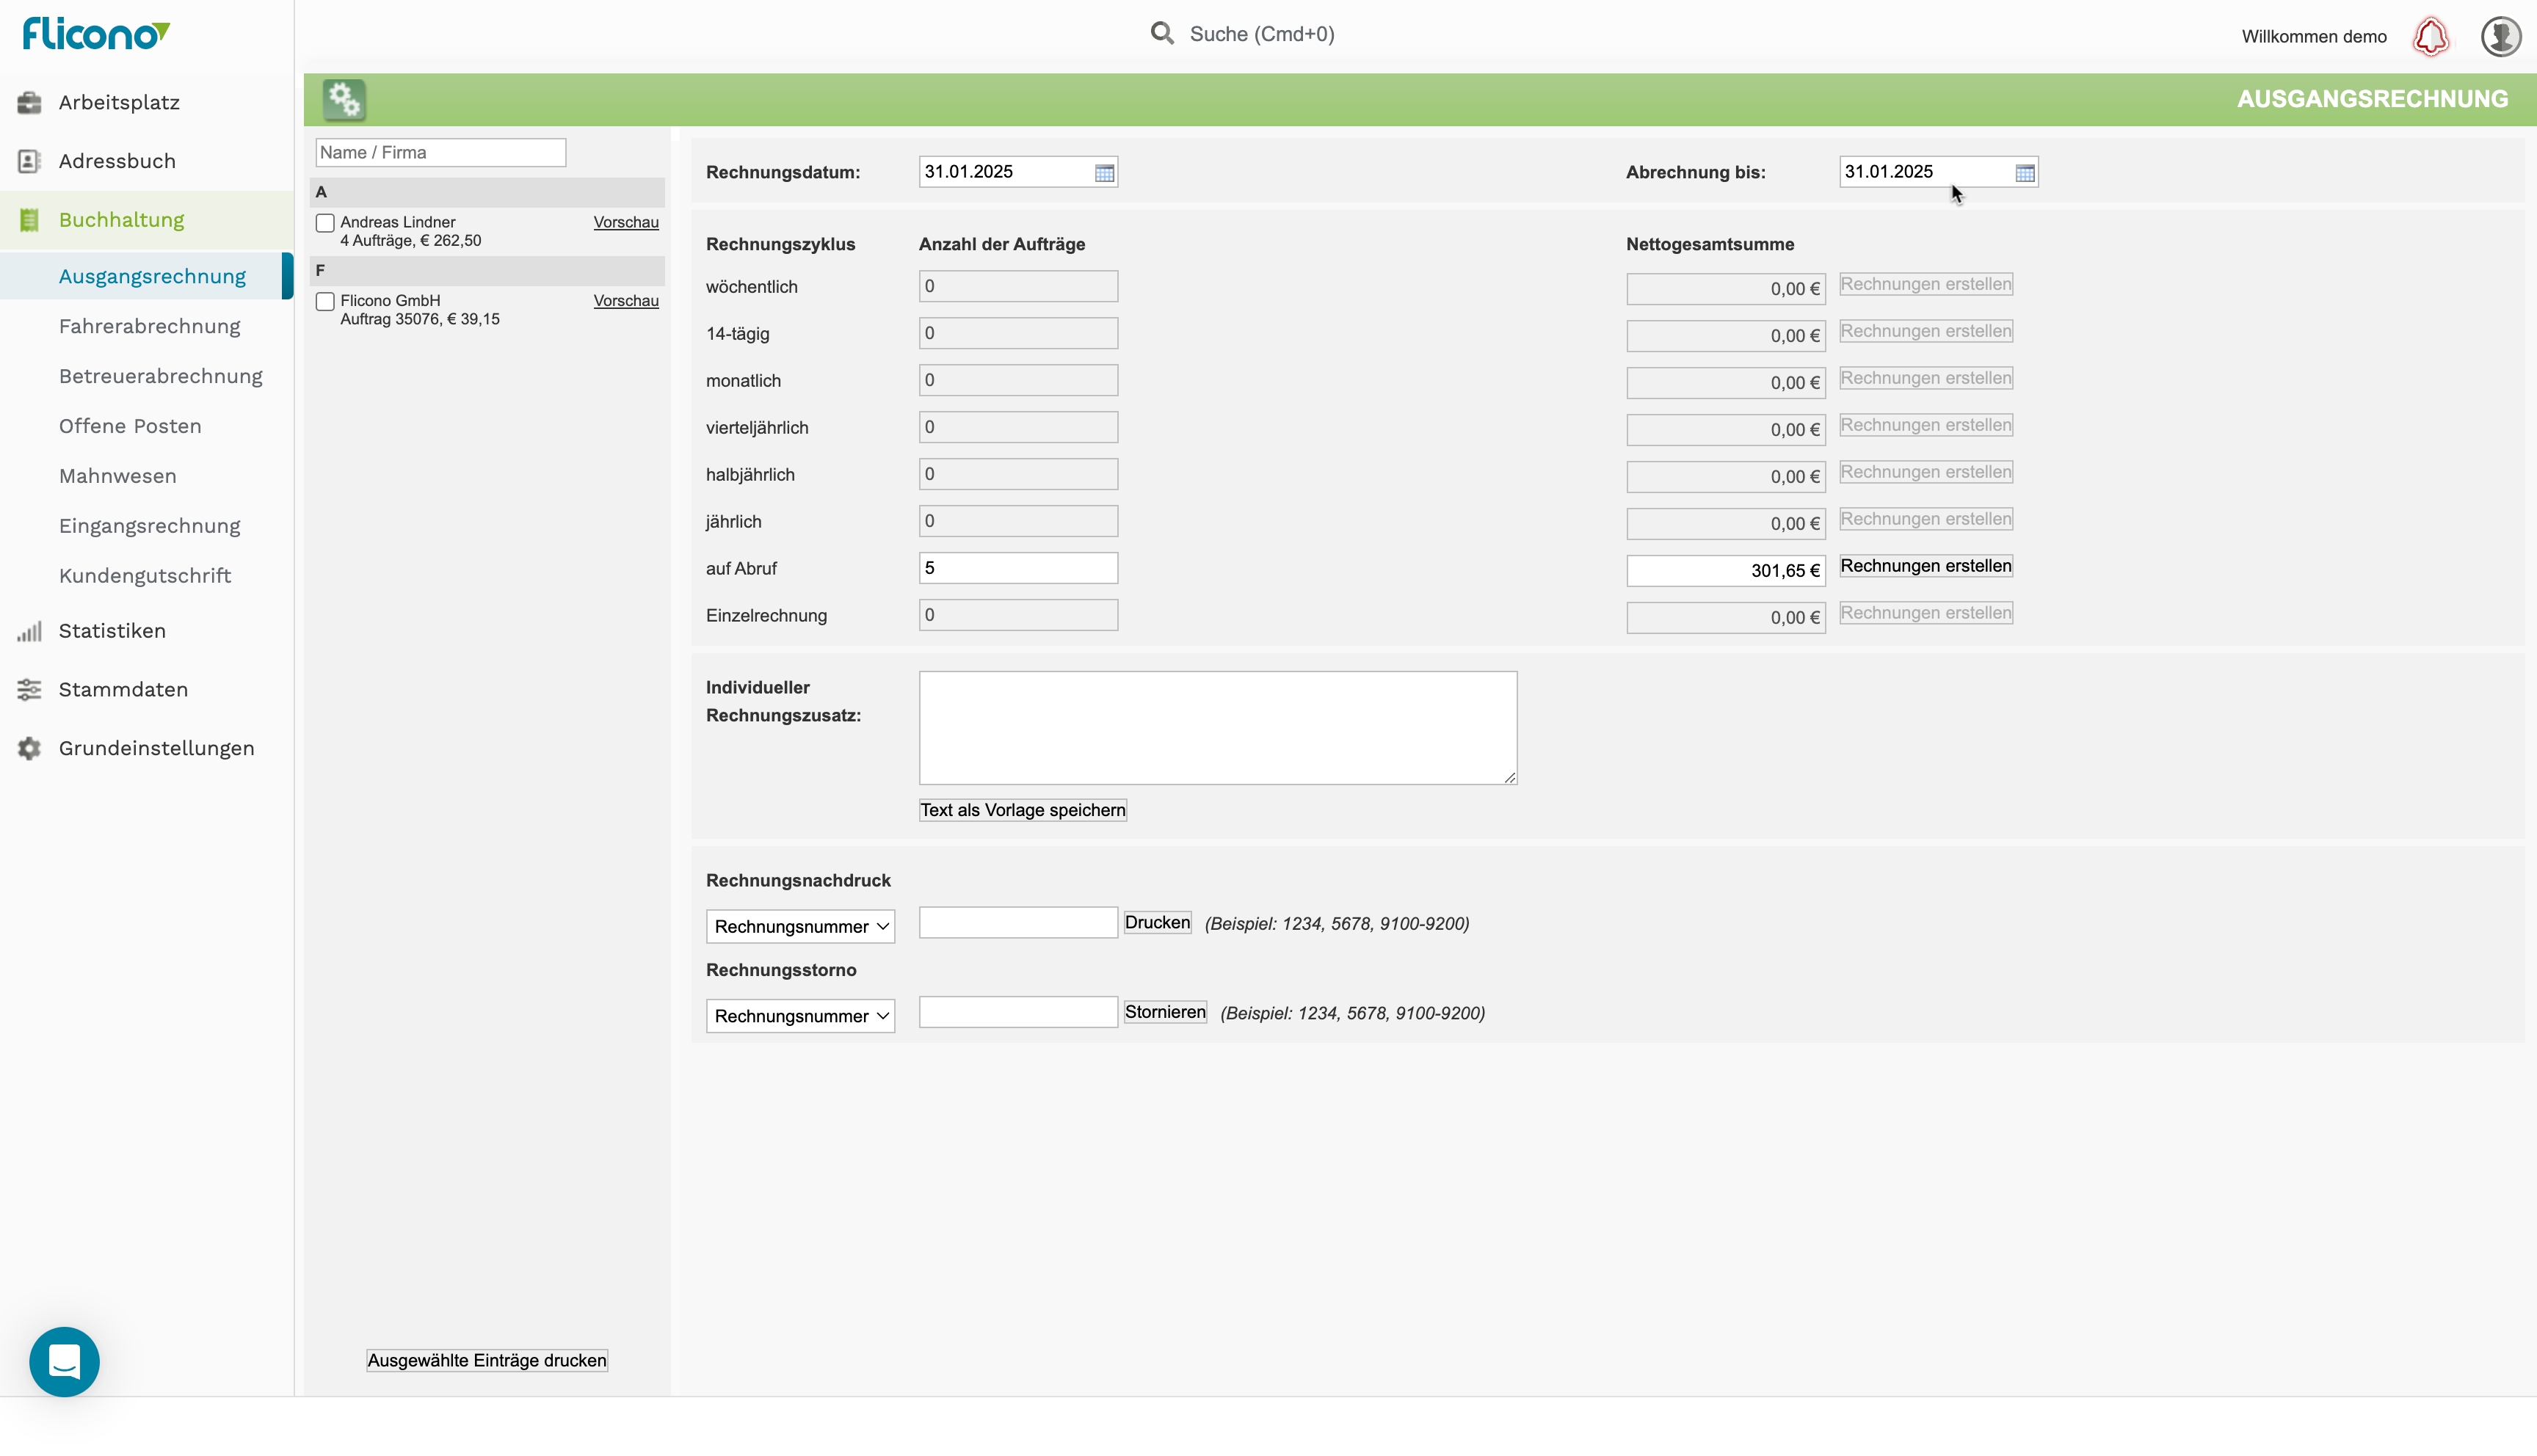This screenshot has height=1456, width=2537.
Task: Open the user profile avatar
Action: (x=2500, y=37)
